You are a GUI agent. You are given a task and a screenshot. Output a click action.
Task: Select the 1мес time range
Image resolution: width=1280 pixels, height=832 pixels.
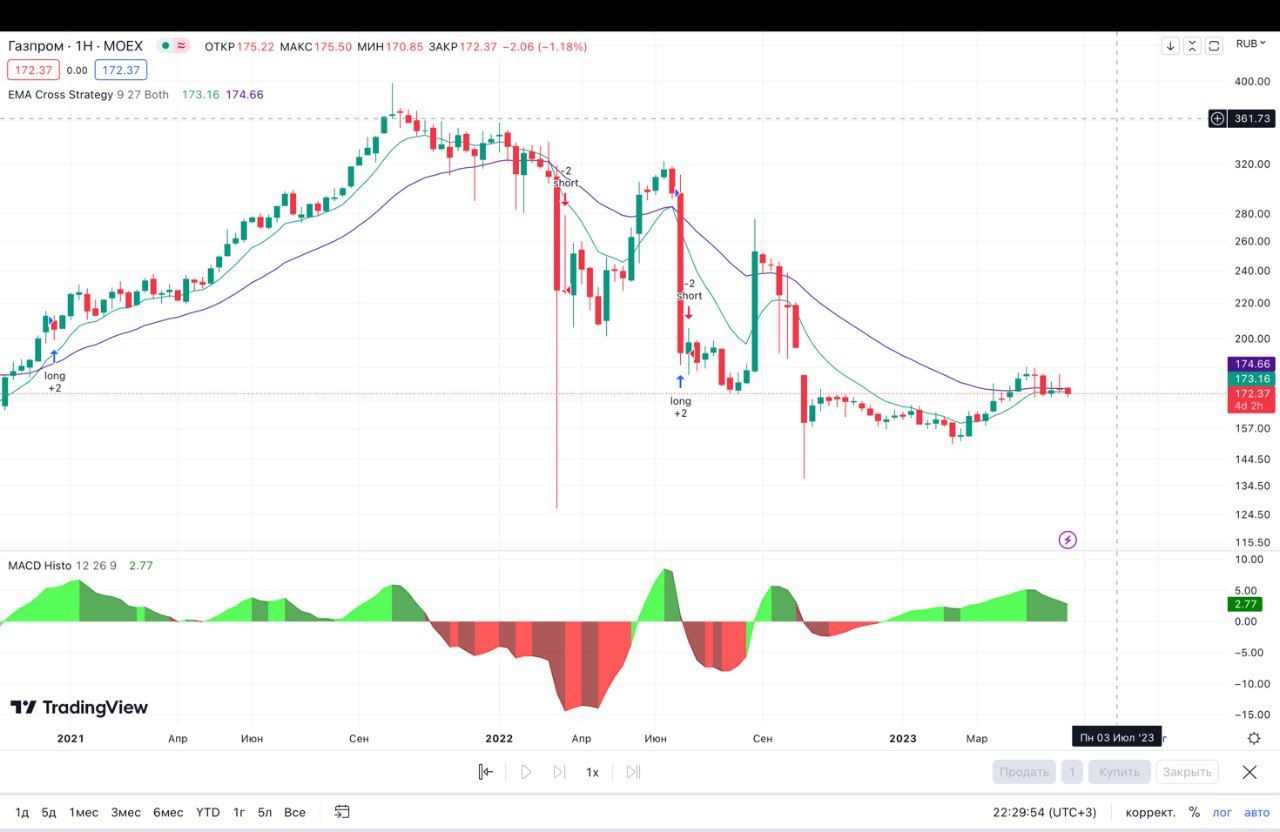pyautogui.click(x=83, y=812)
